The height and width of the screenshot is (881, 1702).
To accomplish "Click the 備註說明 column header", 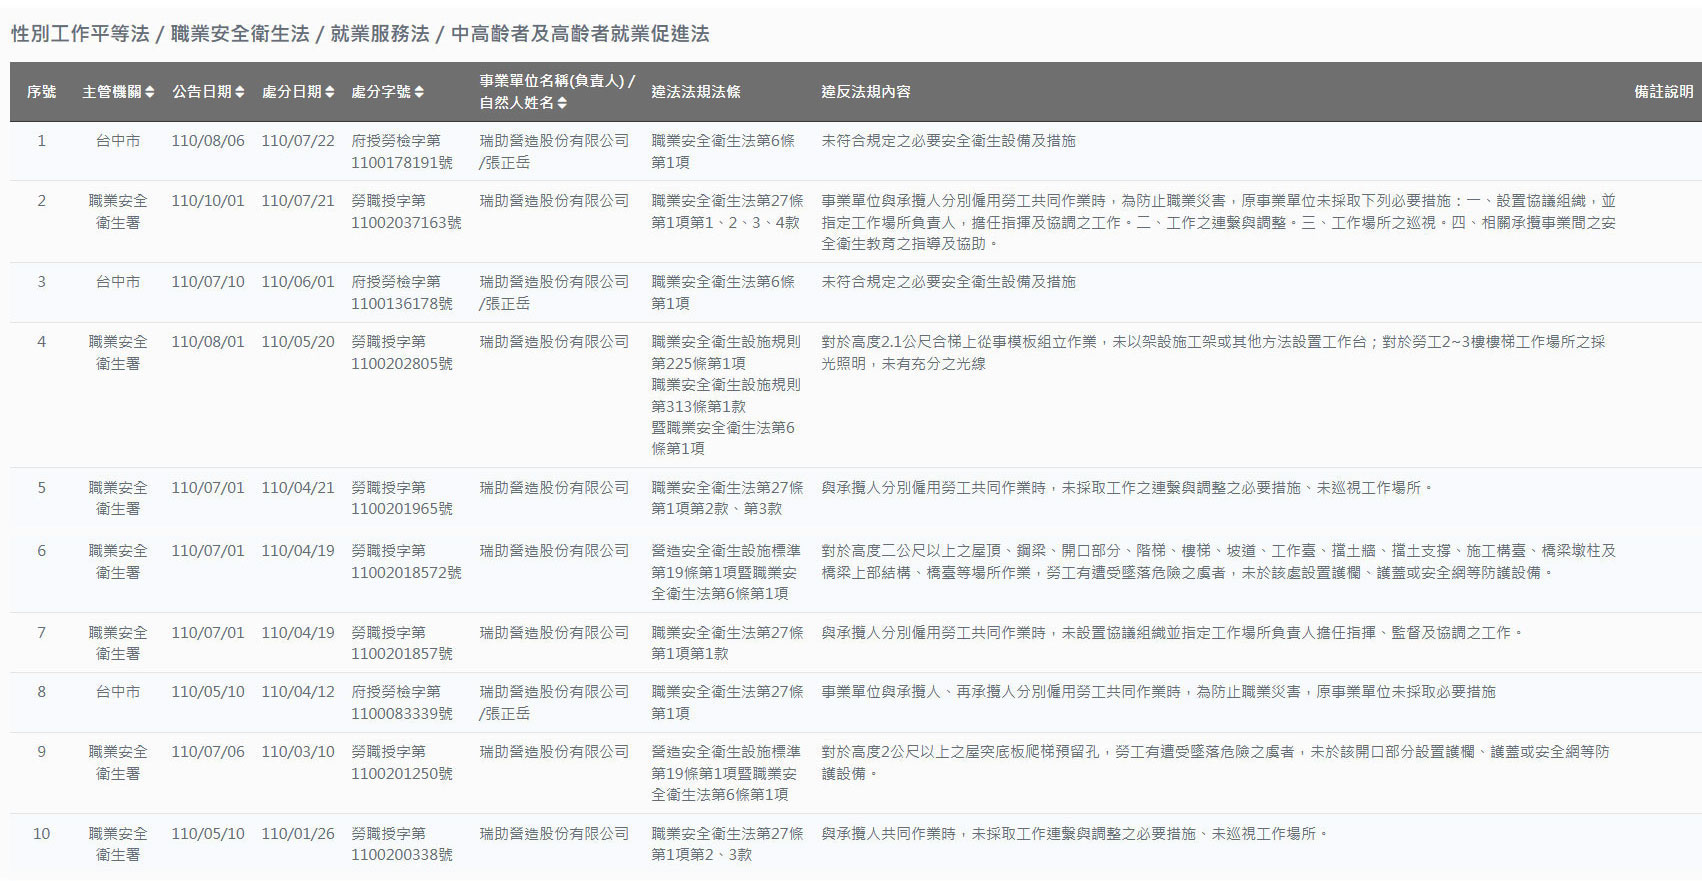I will coord(1664,92).
